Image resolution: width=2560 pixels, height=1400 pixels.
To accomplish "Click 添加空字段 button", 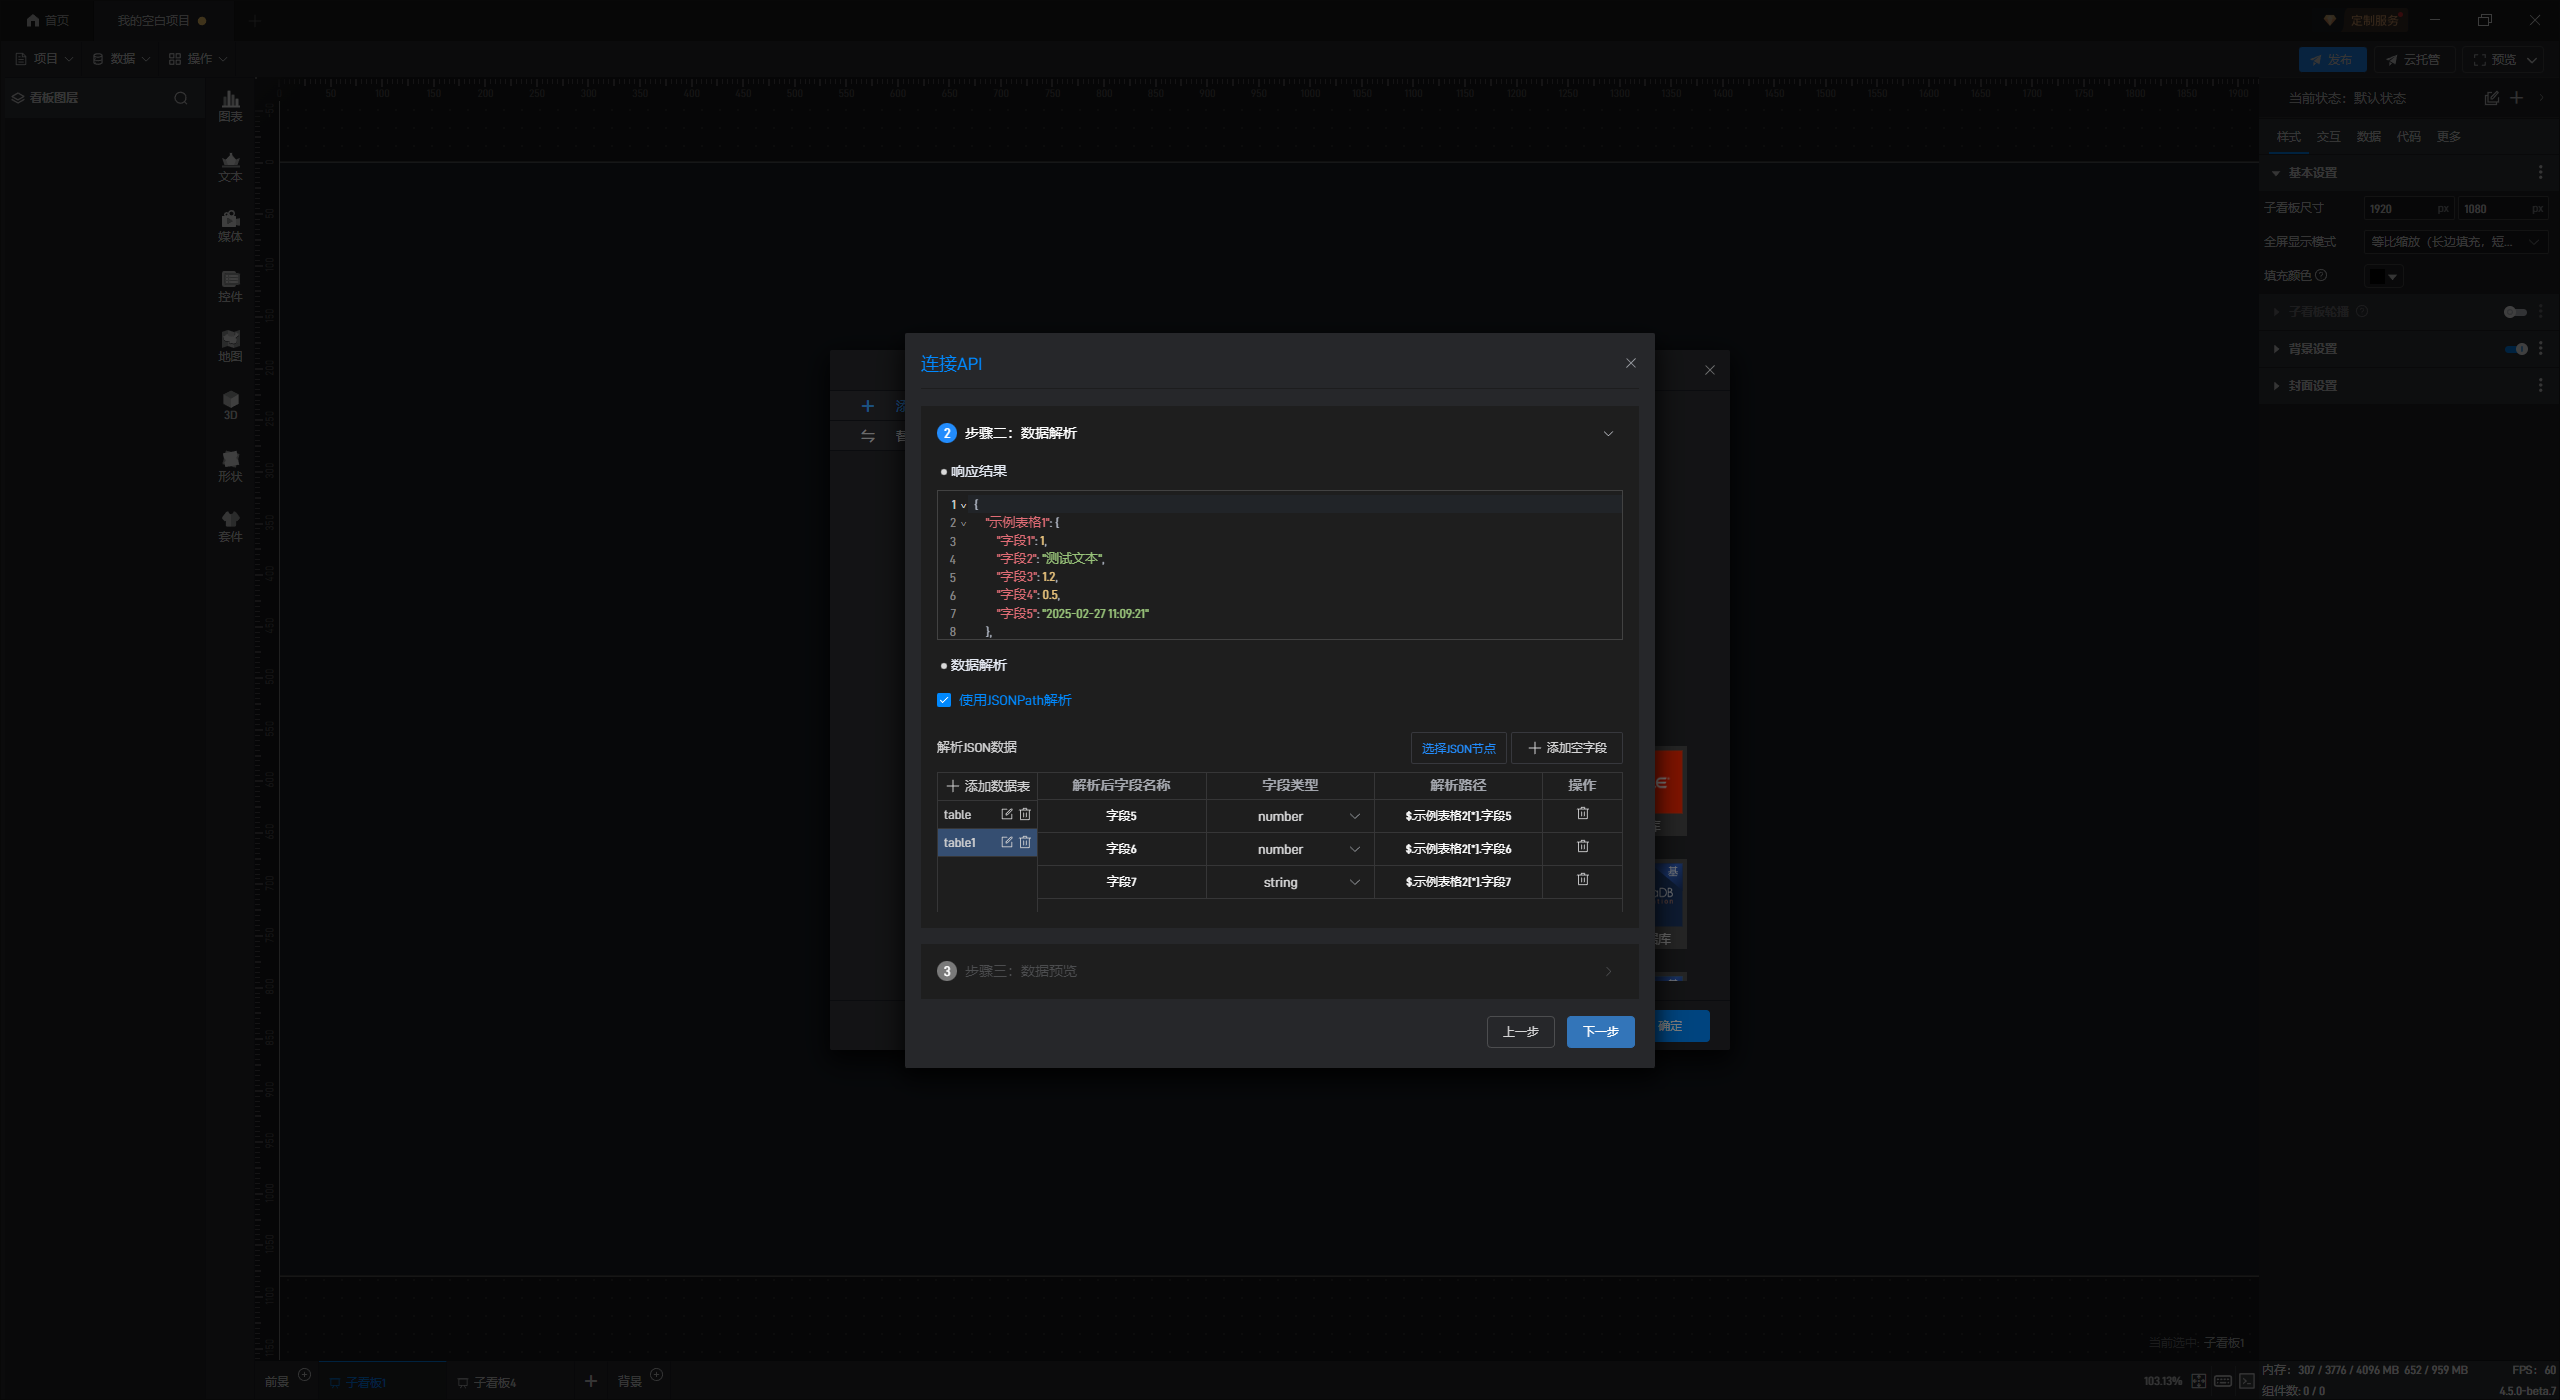I will point(1566,748).
